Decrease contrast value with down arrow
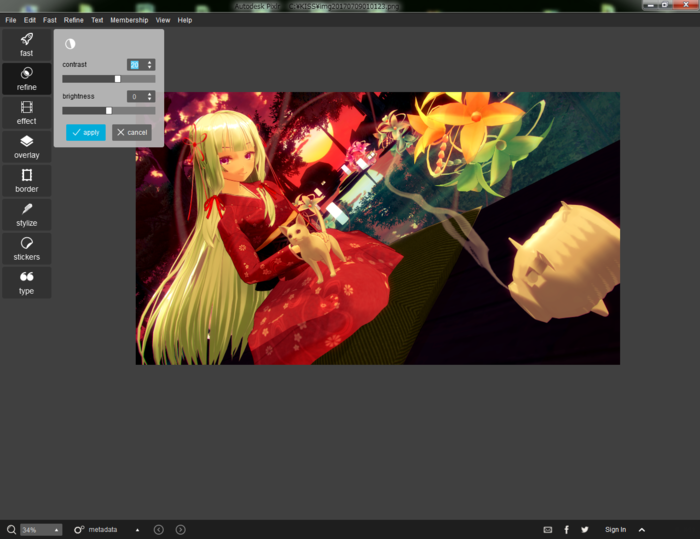The image size is (700, 539). tap(150, 67)
